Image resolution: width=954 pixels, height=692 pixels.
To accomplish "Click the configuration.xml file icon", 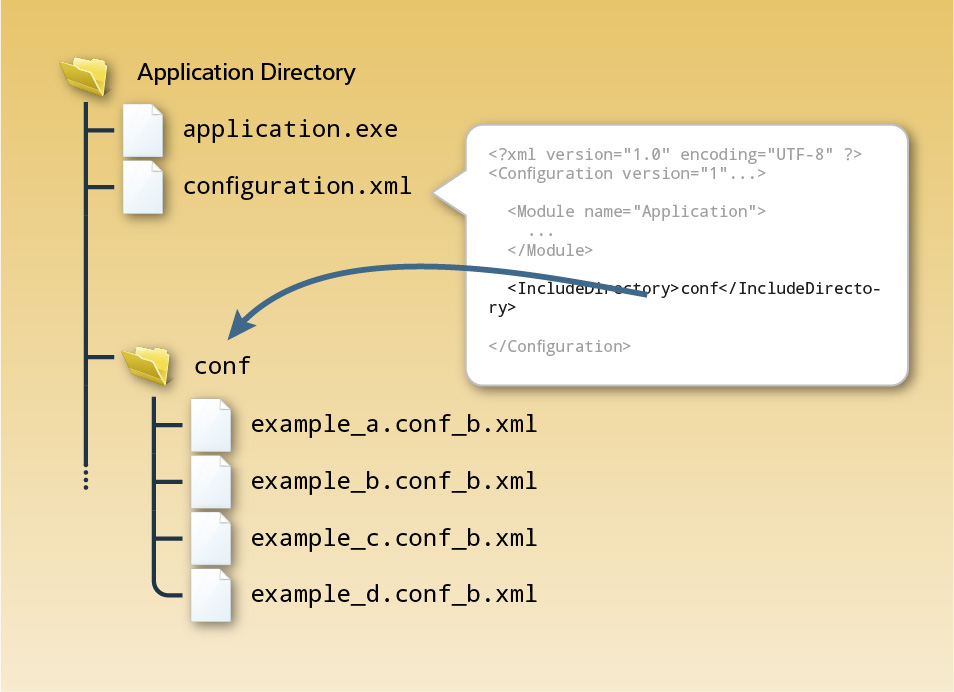I will [x=143, y=188].
